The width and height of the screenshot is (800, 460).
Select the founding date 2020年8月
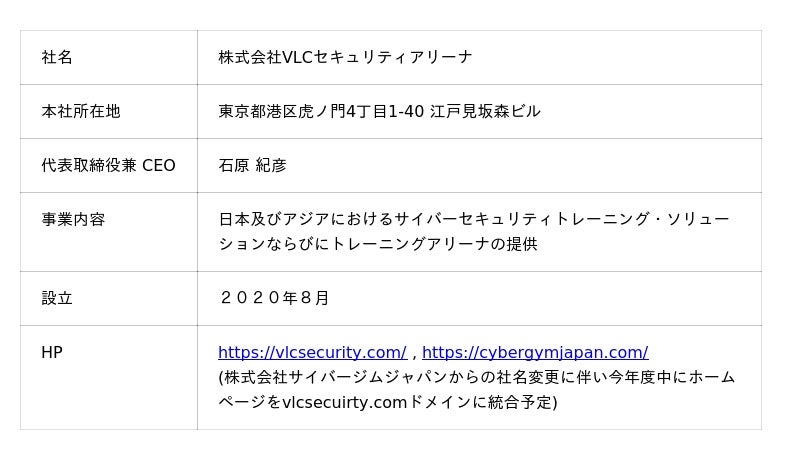pos(274,298)
